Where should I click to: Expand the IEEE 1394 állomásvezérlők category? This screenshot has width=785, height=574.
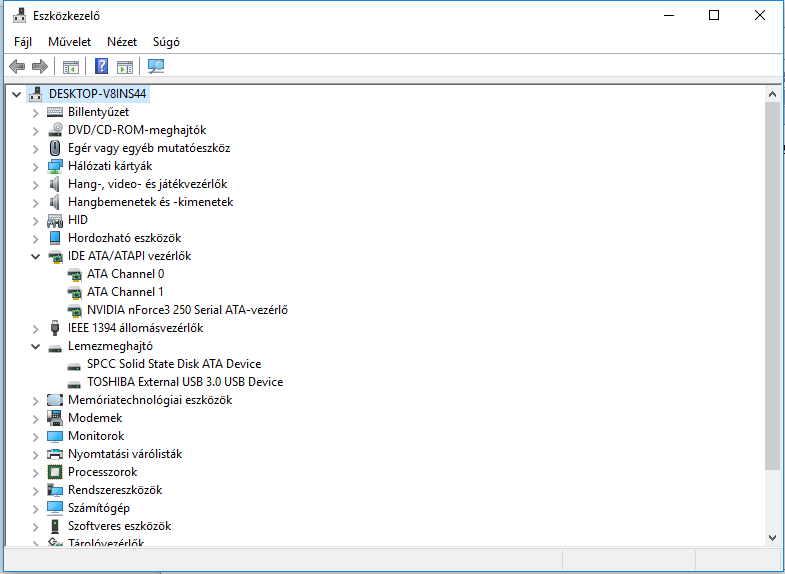(36, 329)
